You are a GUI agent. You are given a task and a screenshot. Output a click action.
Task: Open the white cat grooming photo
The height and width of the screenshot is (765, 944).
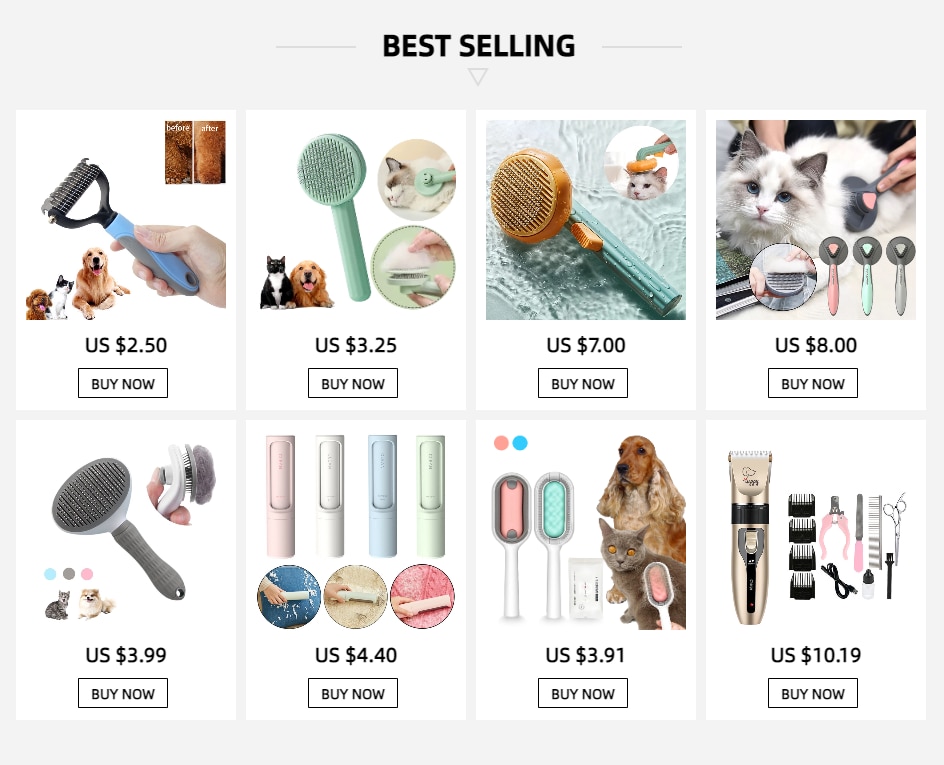pos(816,220)
